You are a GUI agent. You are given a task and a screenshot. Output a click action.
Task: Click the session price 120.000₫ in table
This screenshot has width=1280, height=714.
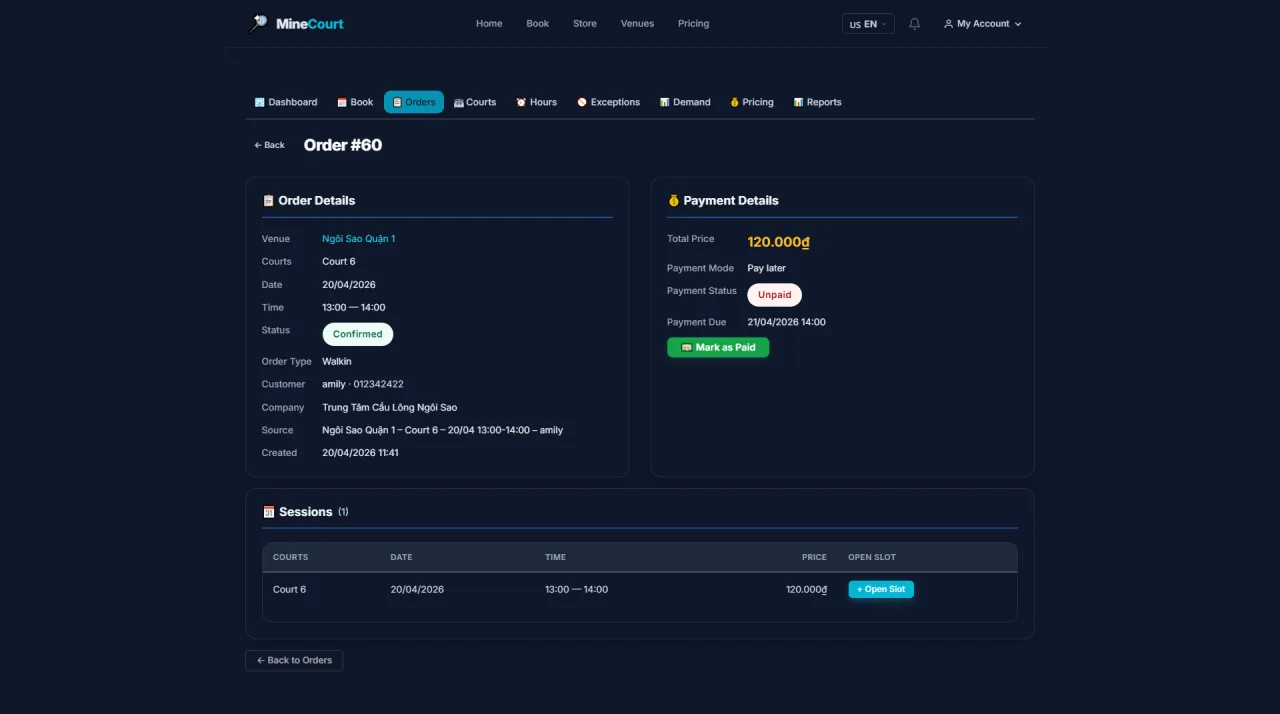click(806, 589)
